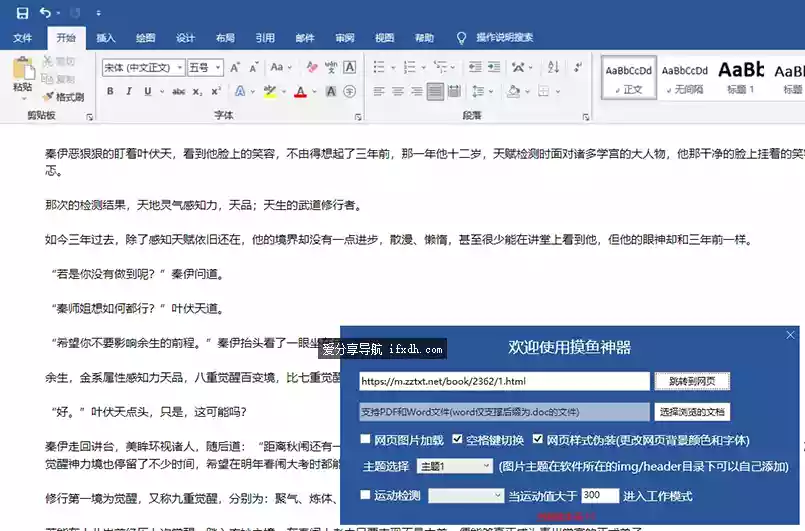
Task: Click the PDF/Word file path field
Action: 504,412
